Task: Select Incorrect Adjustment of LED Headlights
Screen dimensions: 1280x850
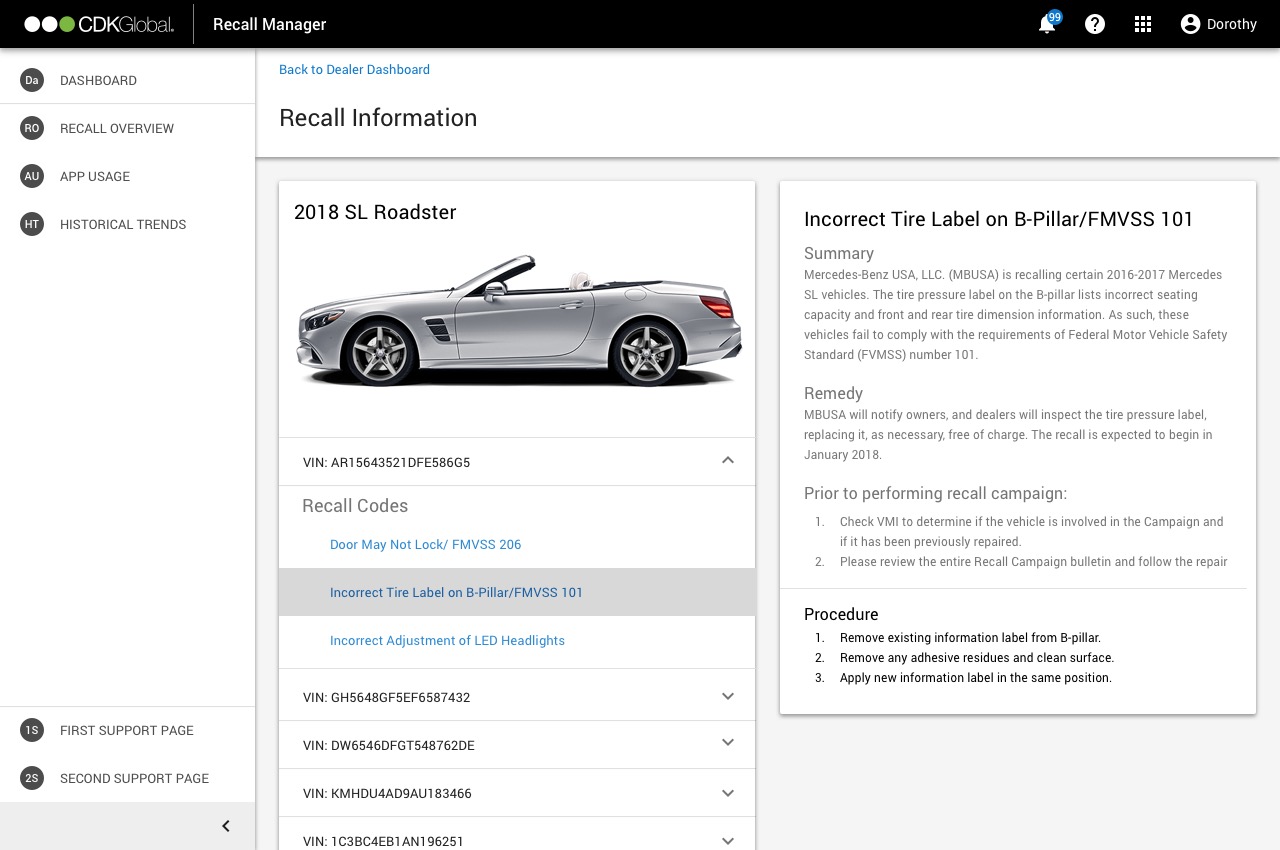Action: click(447, 640)
